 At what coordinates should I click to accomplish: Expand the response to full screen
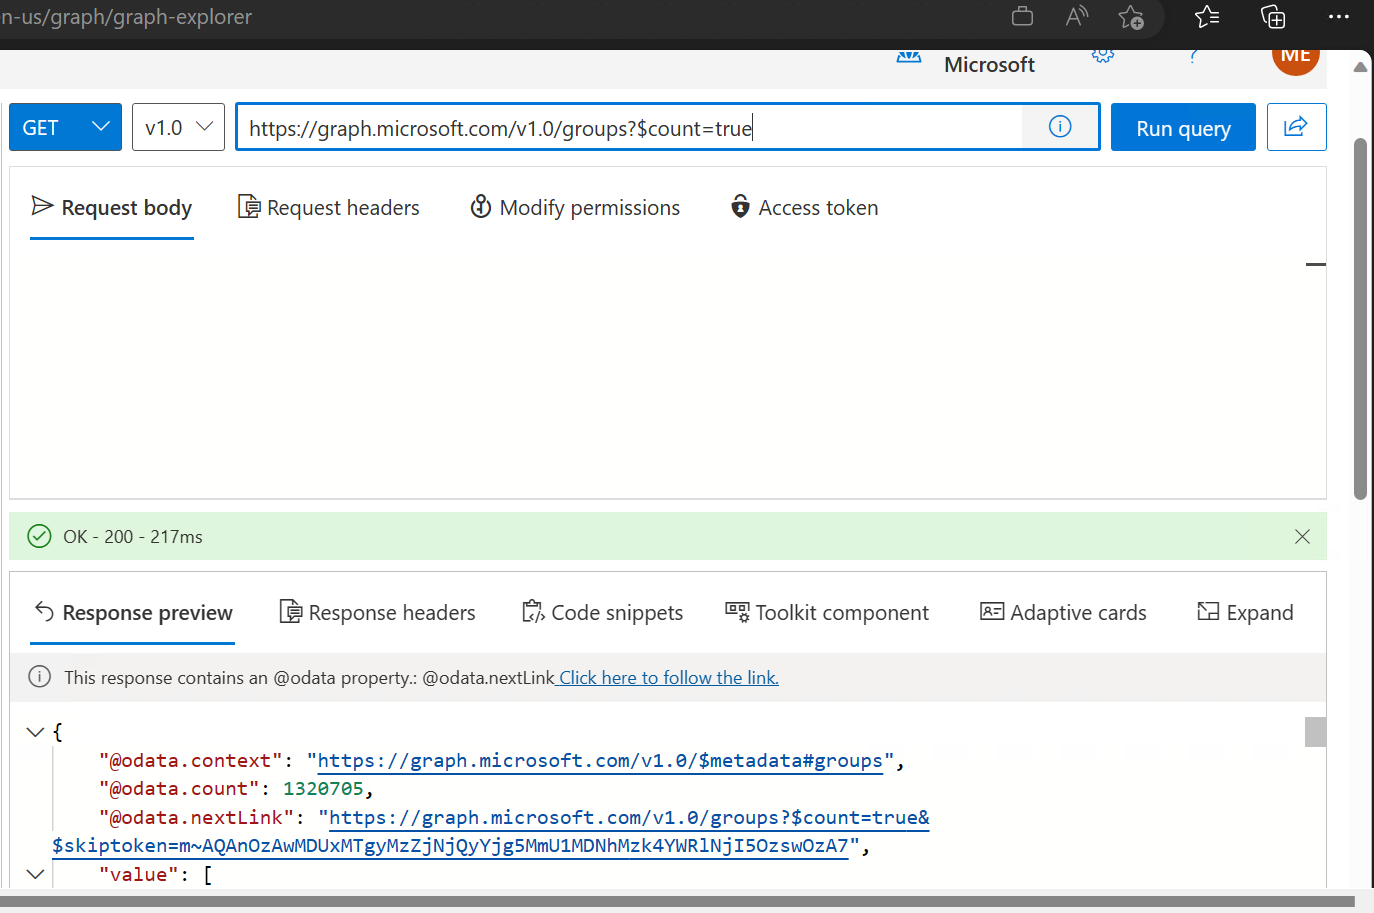[x=1245, y=612]
